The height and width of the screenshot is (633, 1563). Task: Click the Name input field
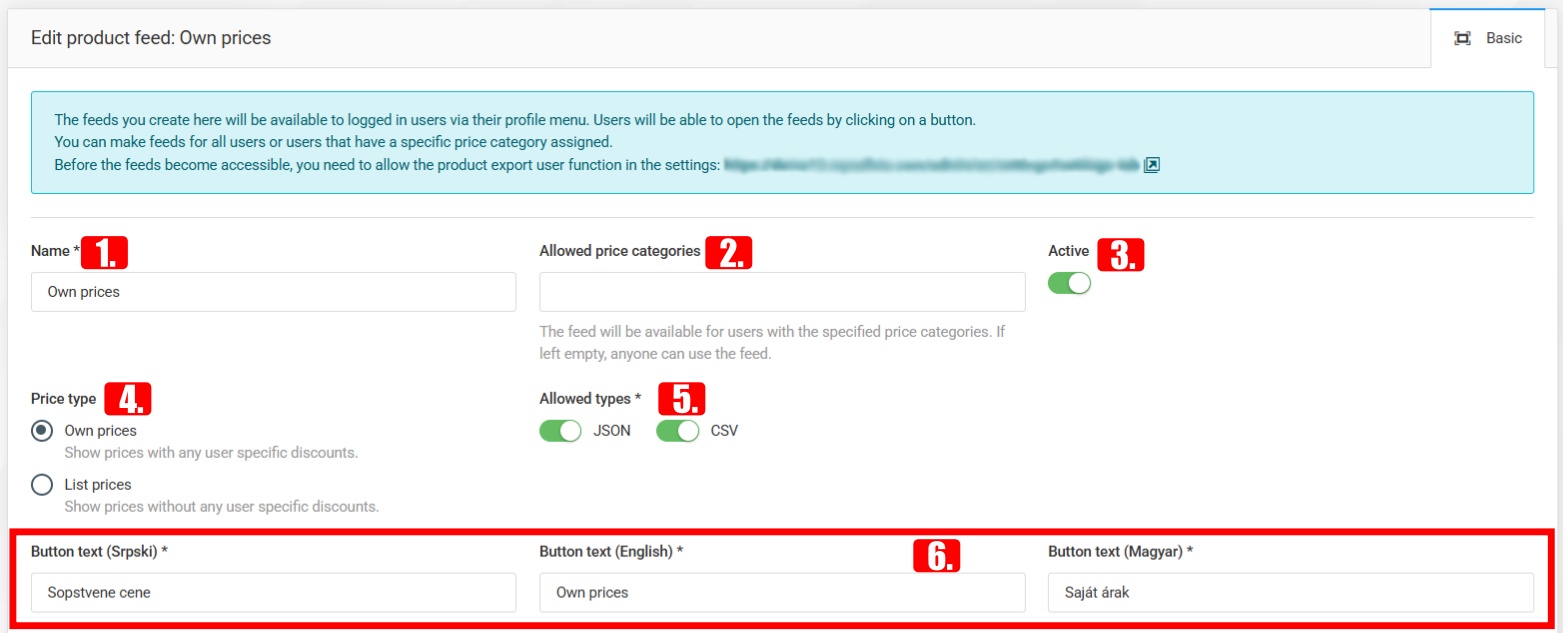274,292
